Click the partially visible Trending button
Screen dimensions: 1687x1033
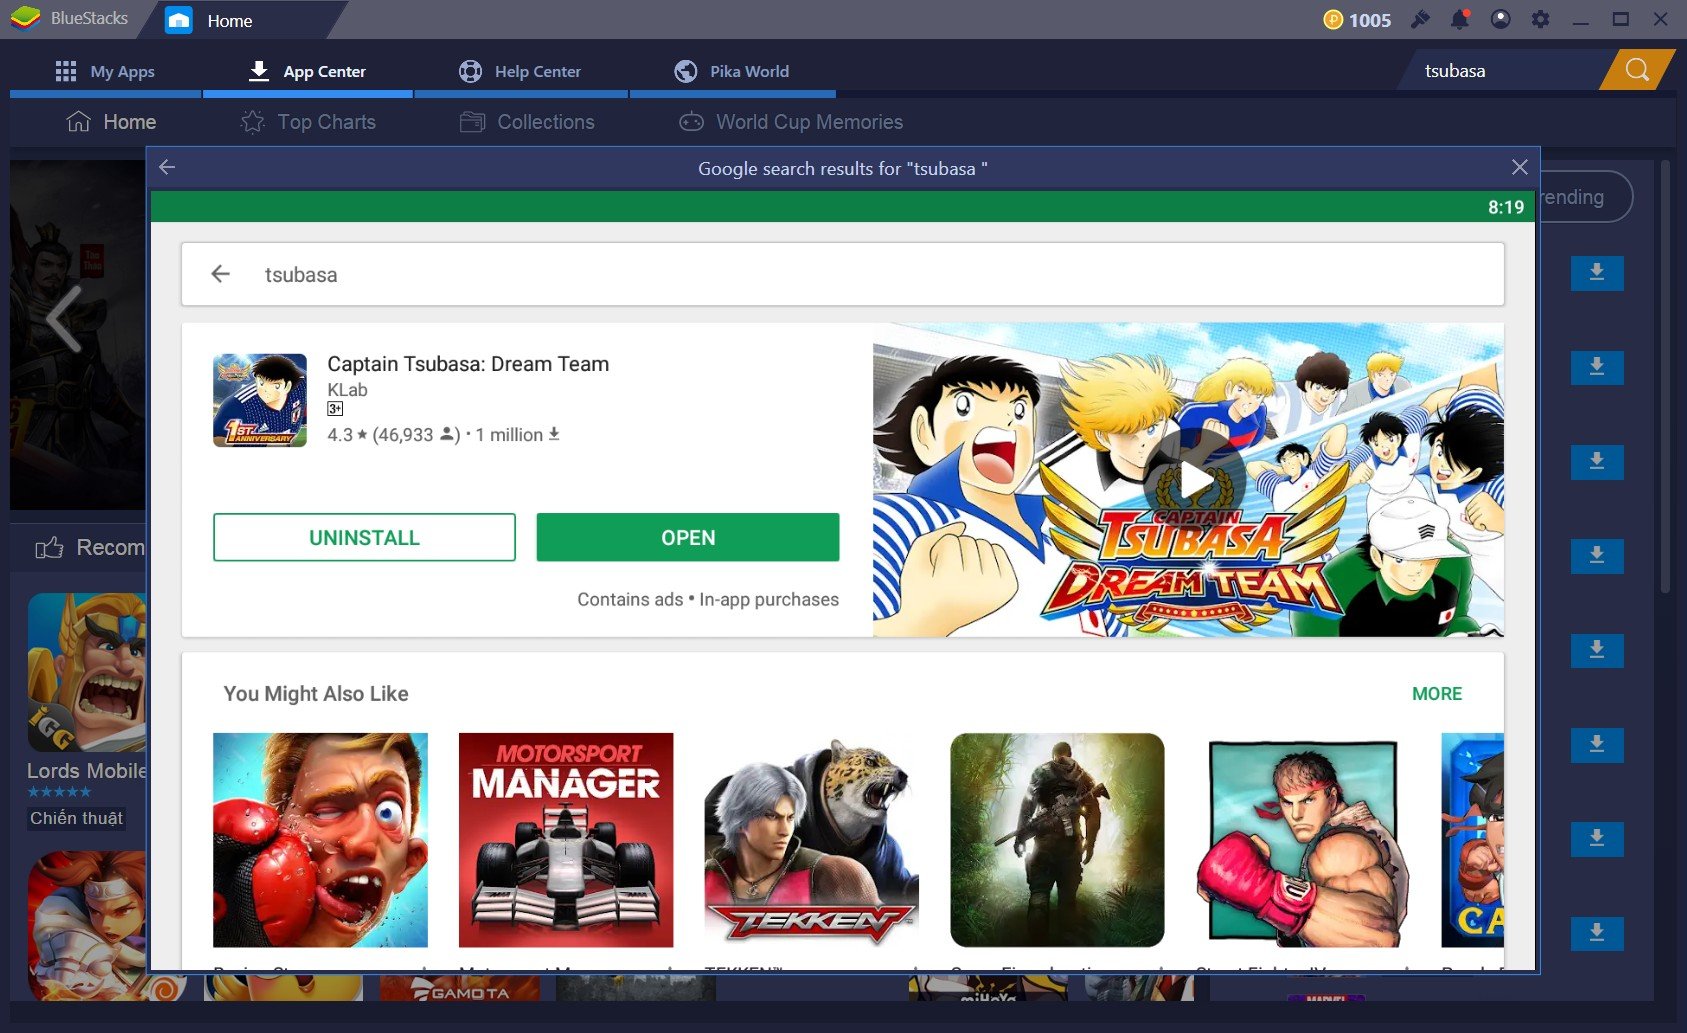coord(1585,197)
